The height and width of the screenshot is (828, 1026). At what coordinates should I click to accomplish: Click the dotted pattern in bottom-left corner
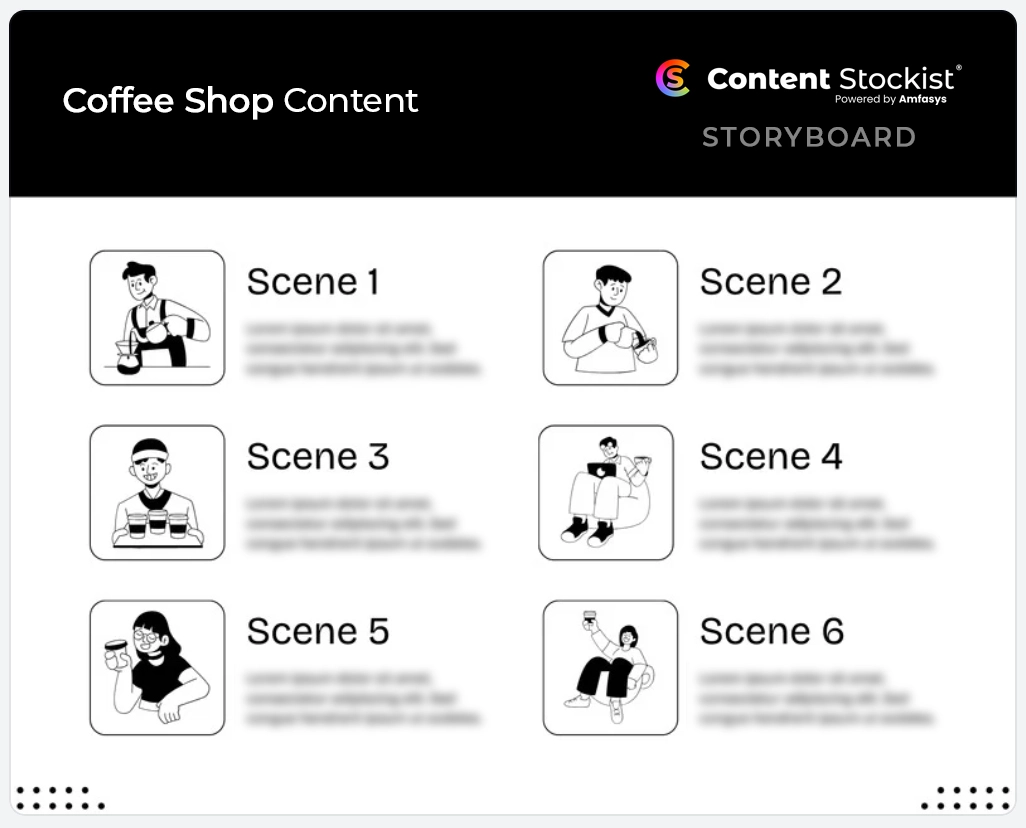coord(60,798)
